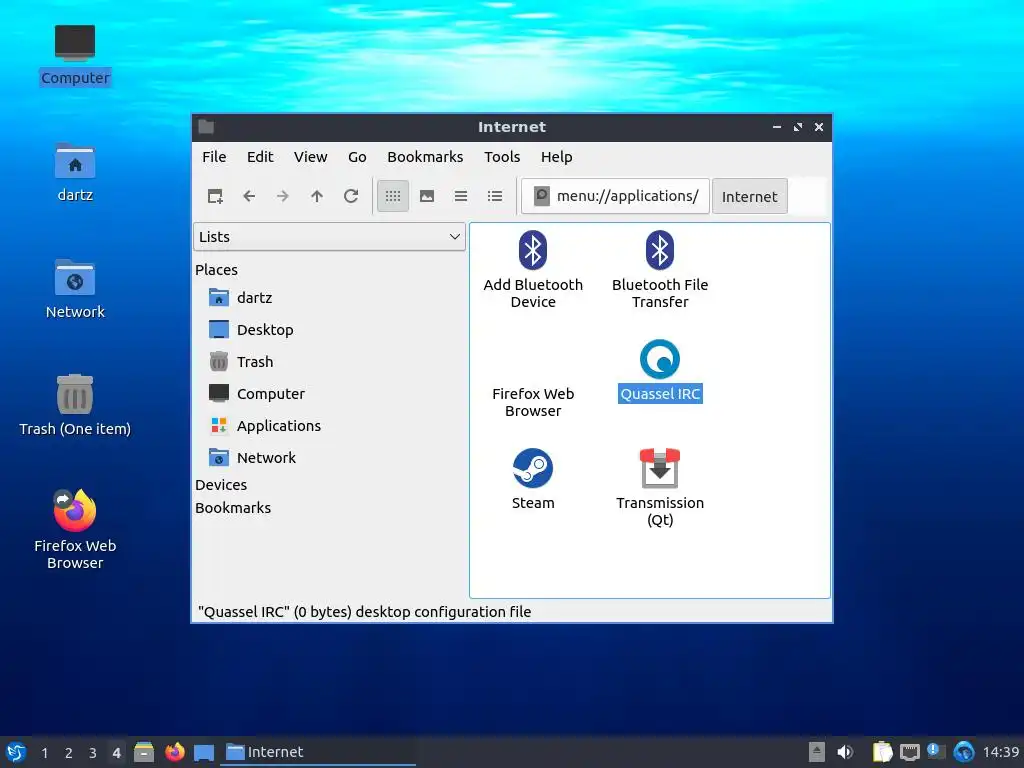The image size is (1024, 768).
Task: Switch to workspace 2
Action: pos(69,753)
